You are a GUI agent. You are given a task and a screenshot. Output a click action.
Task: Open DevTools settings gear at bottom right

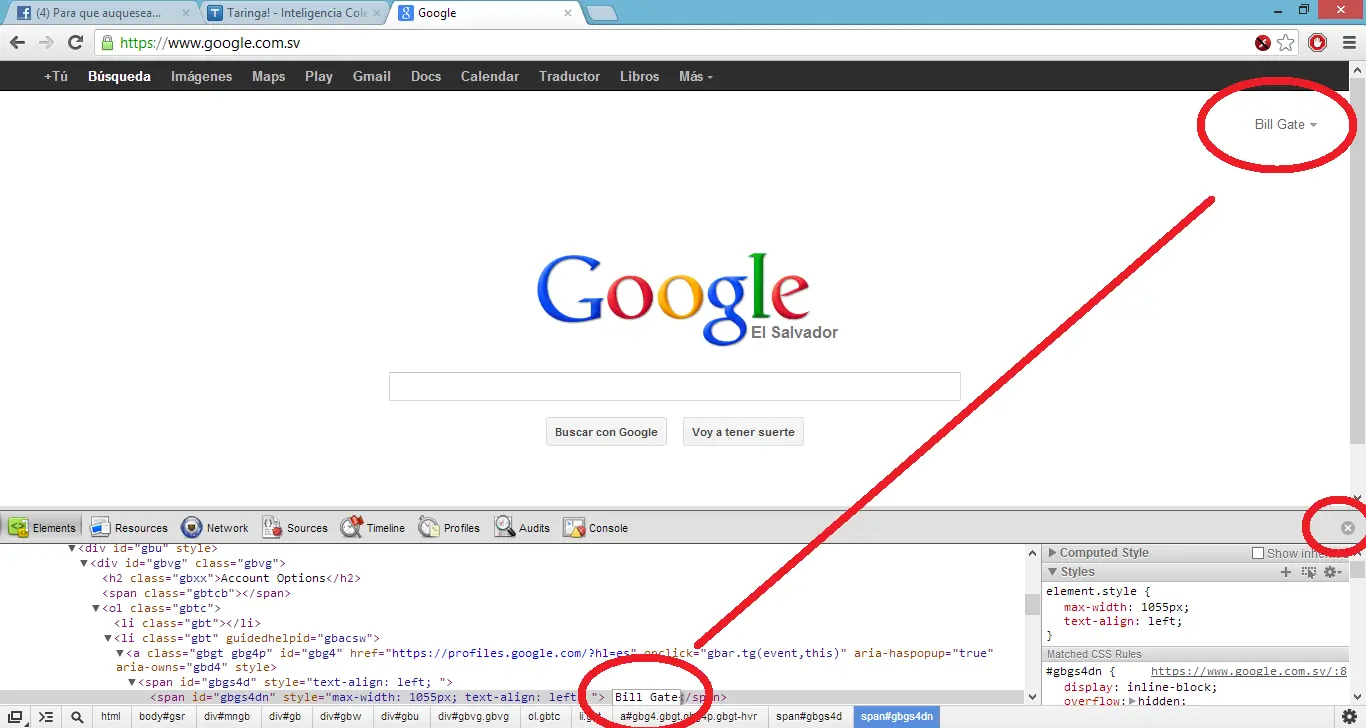pyautogui.click(x=1349, y=716)
